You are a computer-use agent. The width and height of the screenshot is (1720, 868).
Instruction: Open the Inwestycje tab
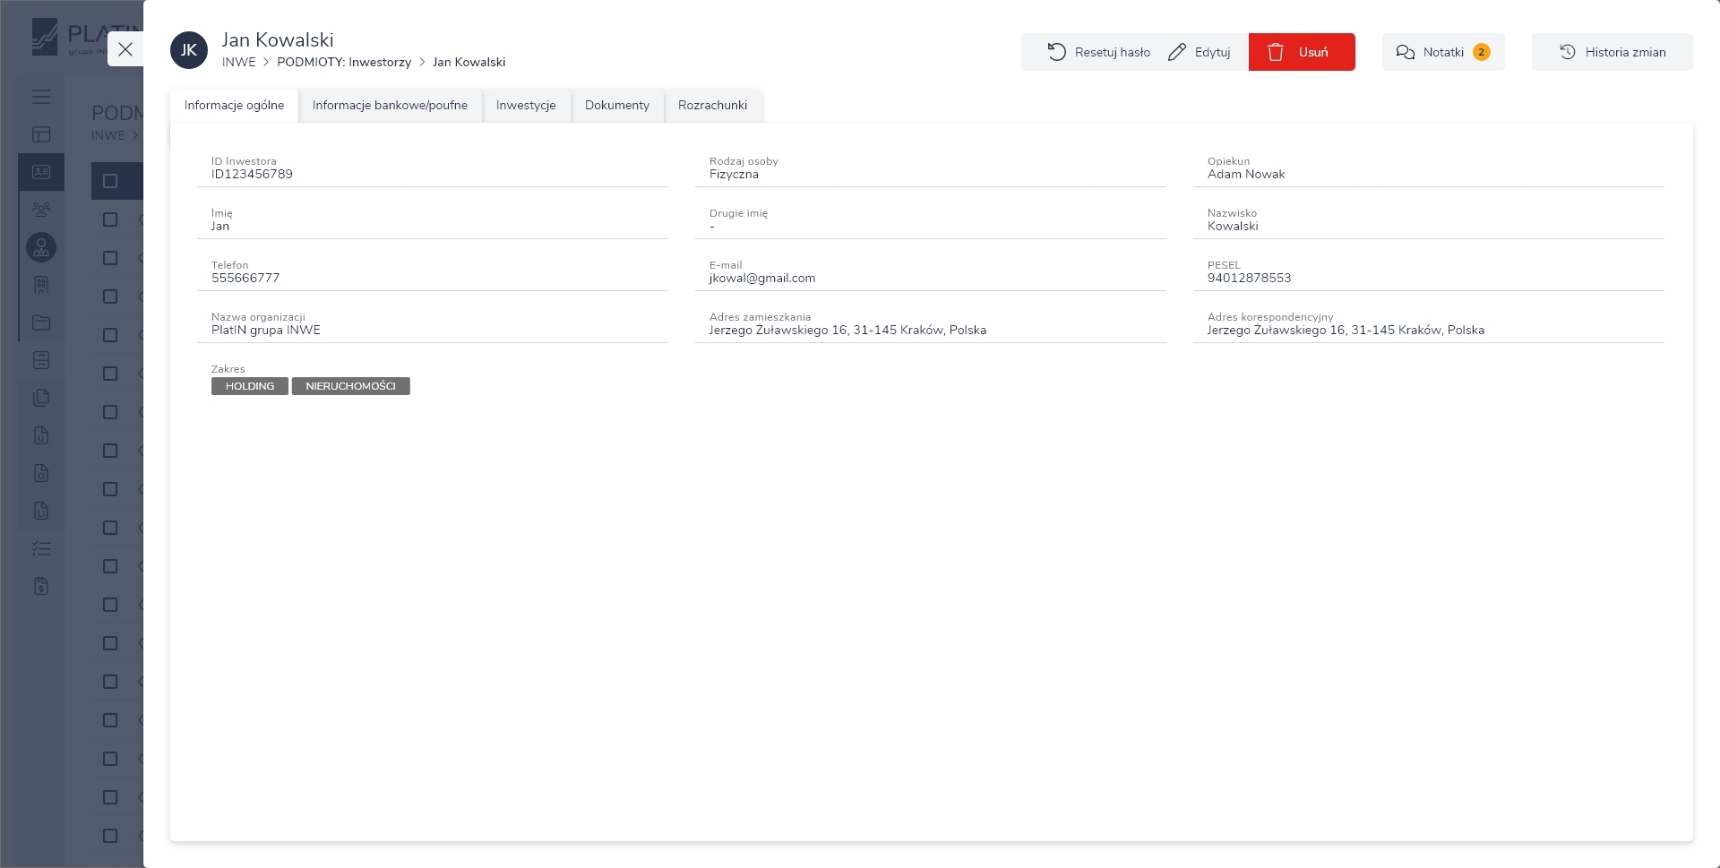click(x=525, y=105)
